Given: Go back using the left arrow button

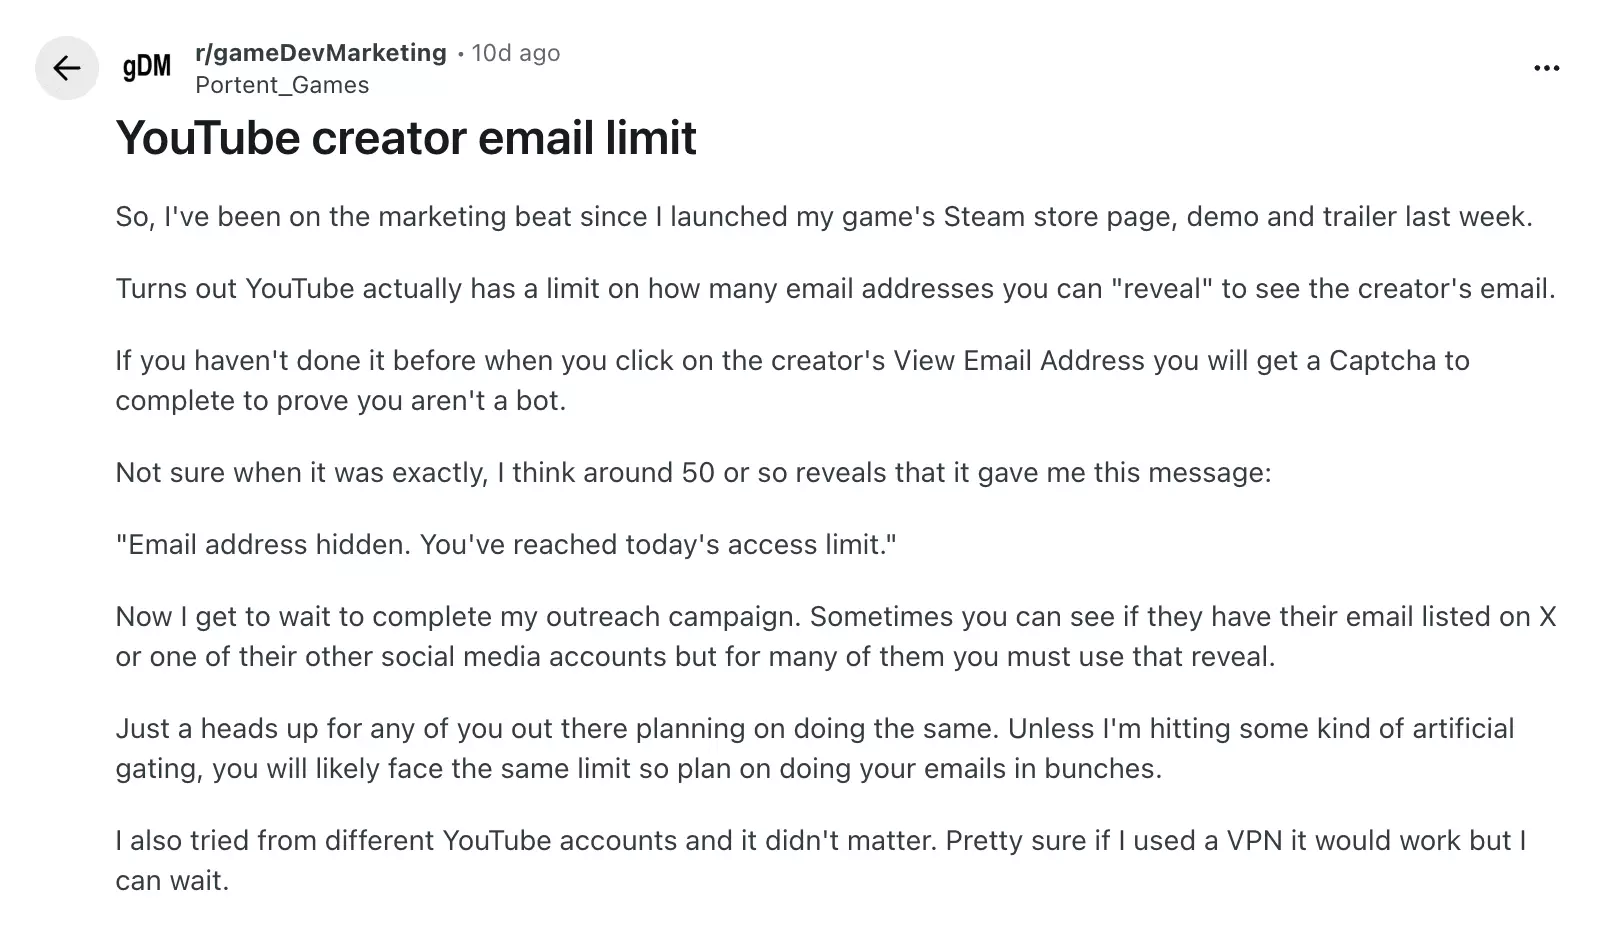Looking at the screenshot, I should (x=67, y=68).
